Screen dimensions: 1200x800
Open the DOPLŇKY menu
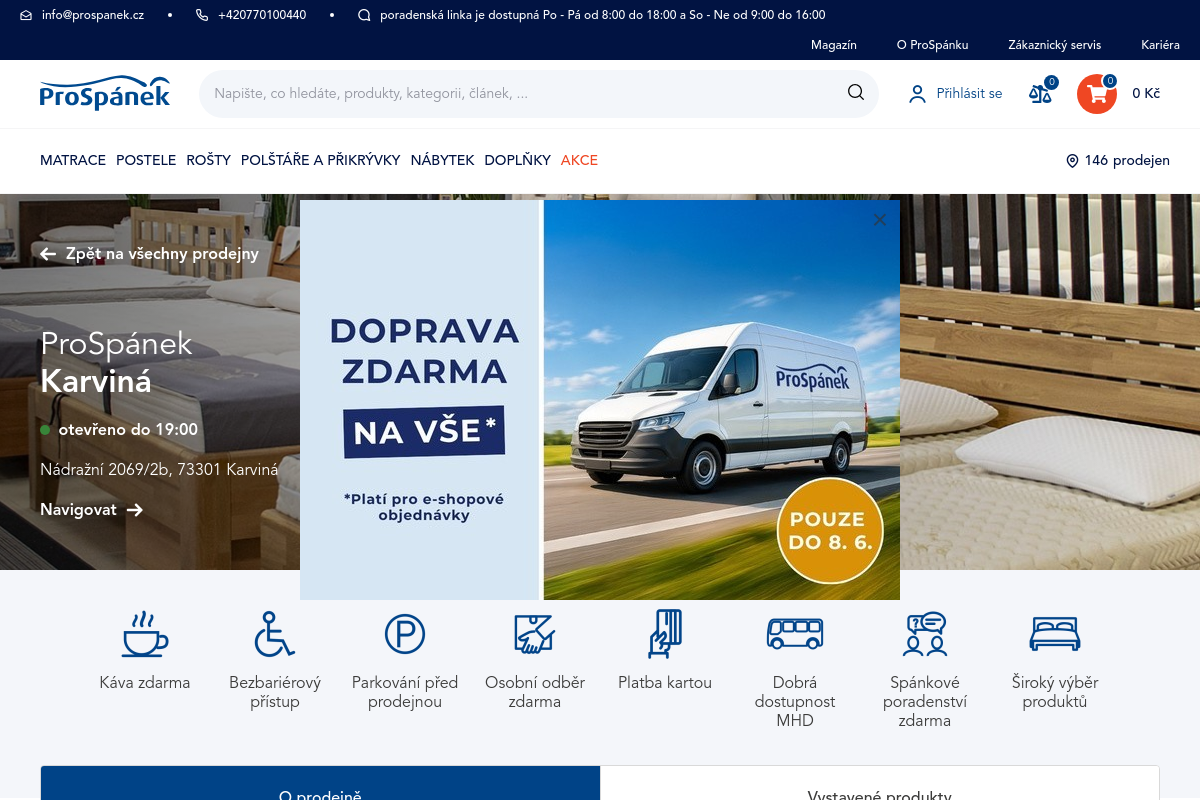[517, 160]
